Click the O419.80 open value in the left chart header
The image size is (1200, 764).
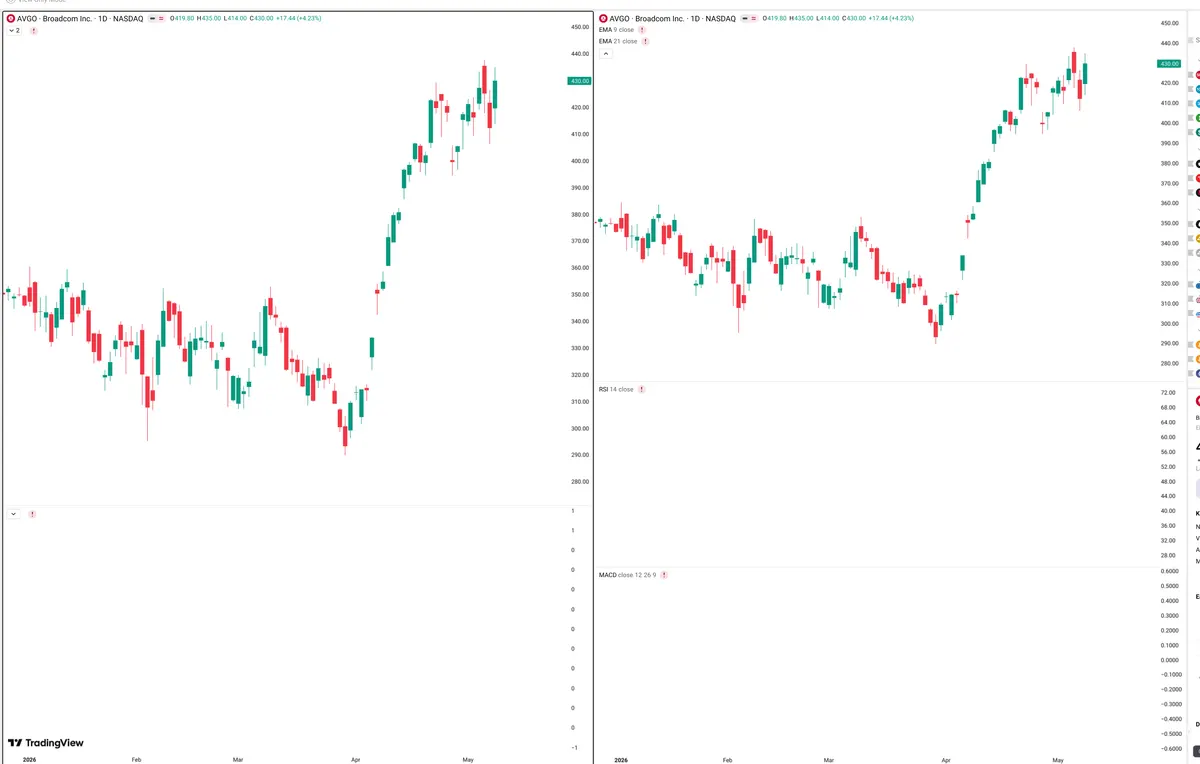pyautogui.click(x=181, y=19)
